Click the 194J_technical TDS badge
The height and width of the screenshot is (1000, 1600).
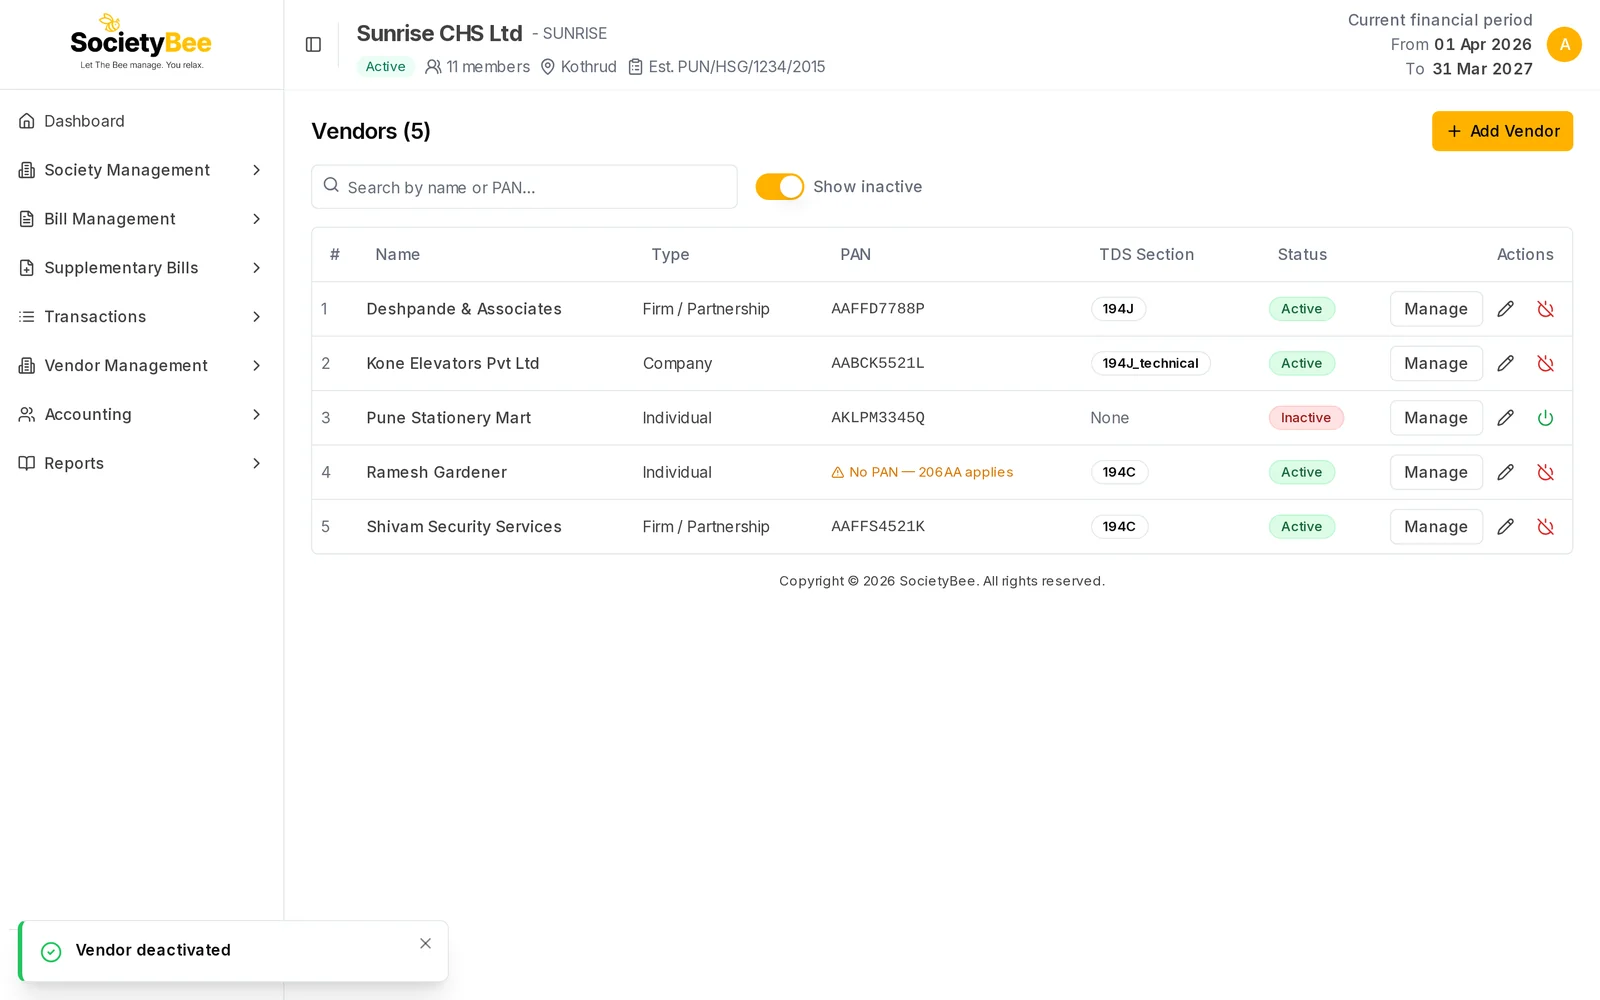click(x=1150, y=363)
